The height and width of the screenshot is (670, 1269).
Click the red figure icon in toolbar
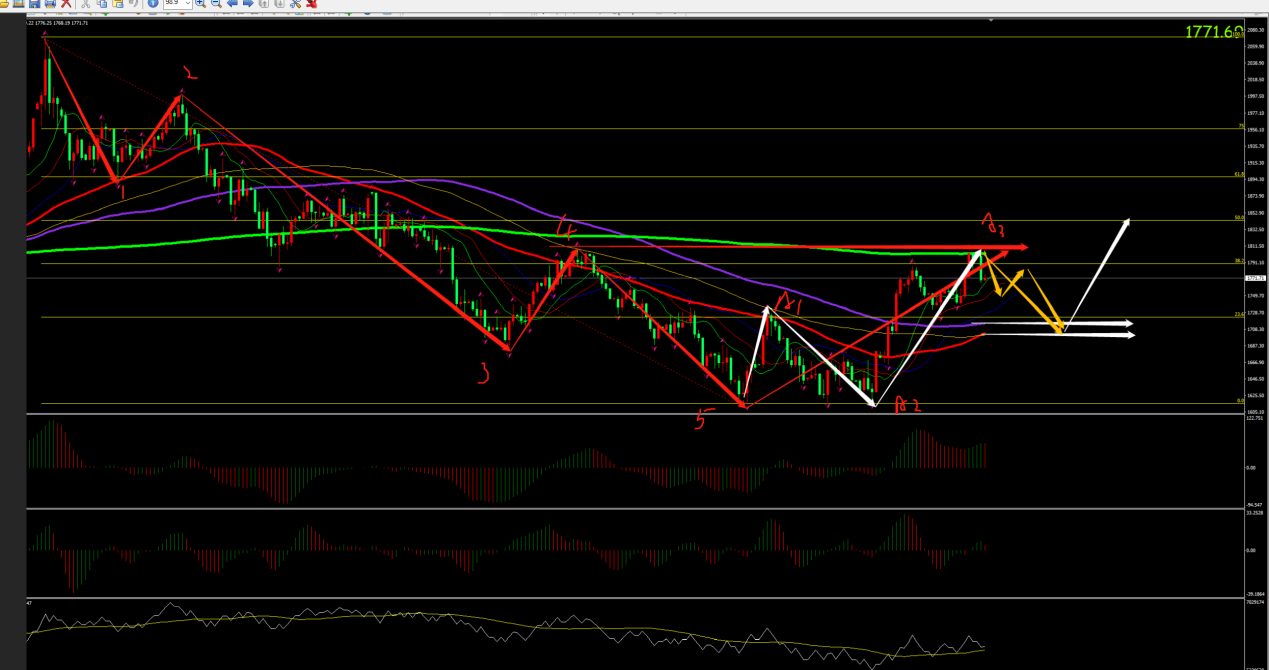pyautogui.click(x=311, y=3)
